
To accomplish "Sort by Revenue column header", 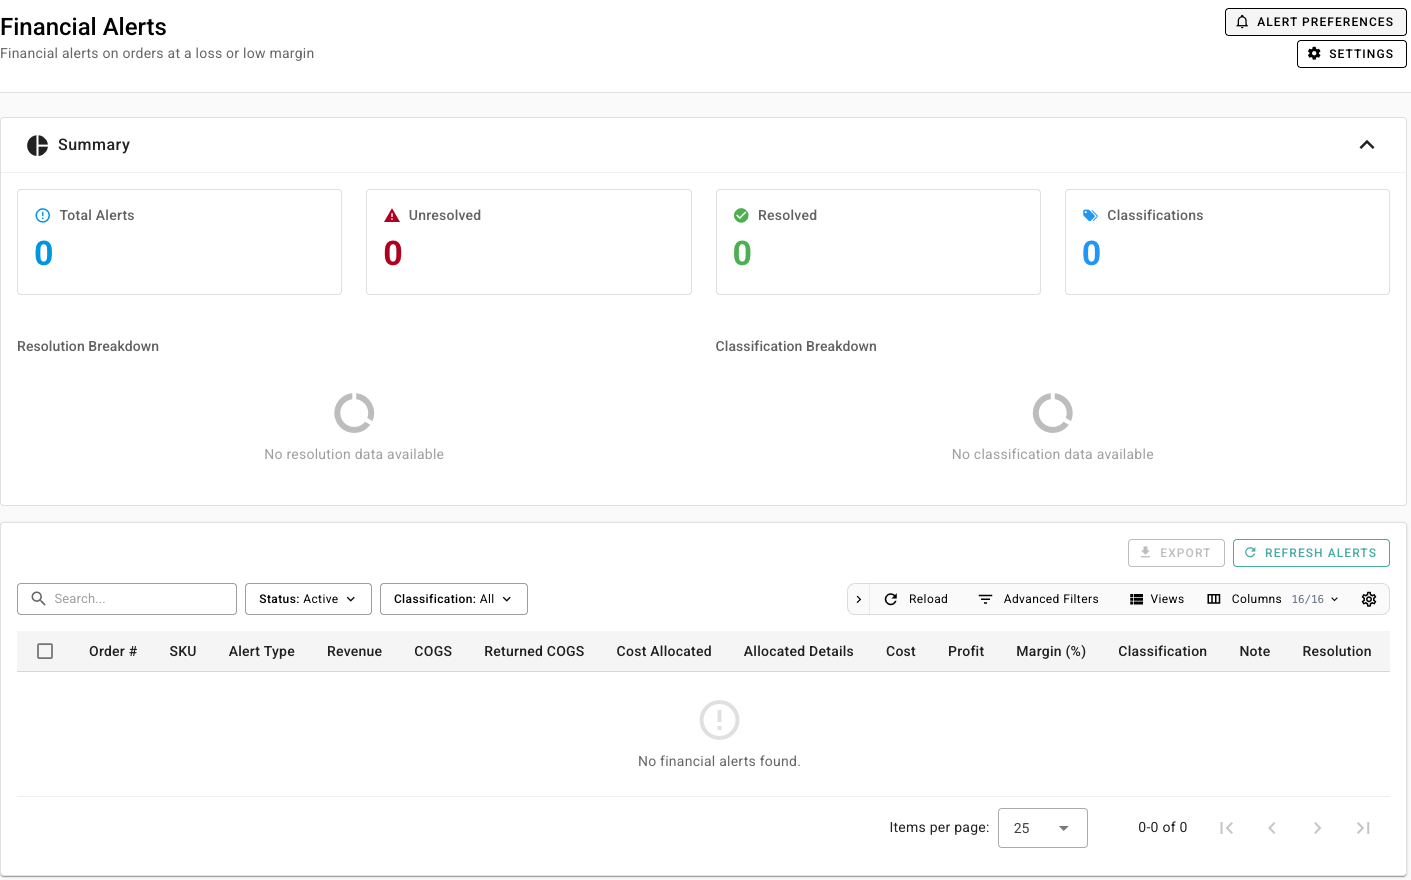I will pyautogui.click(x=355, y=651).
